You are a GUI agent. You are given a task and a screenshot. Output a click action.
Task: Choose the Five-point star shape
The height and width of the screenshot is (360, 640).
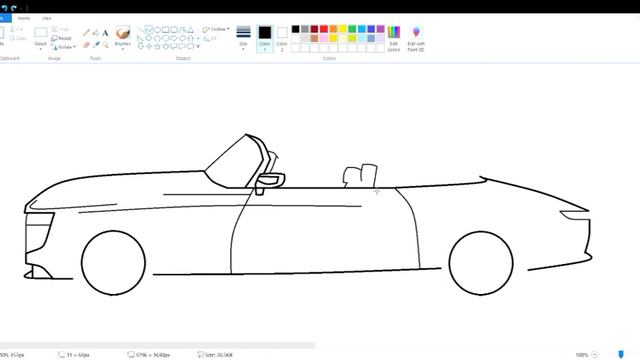pos(157,47)
